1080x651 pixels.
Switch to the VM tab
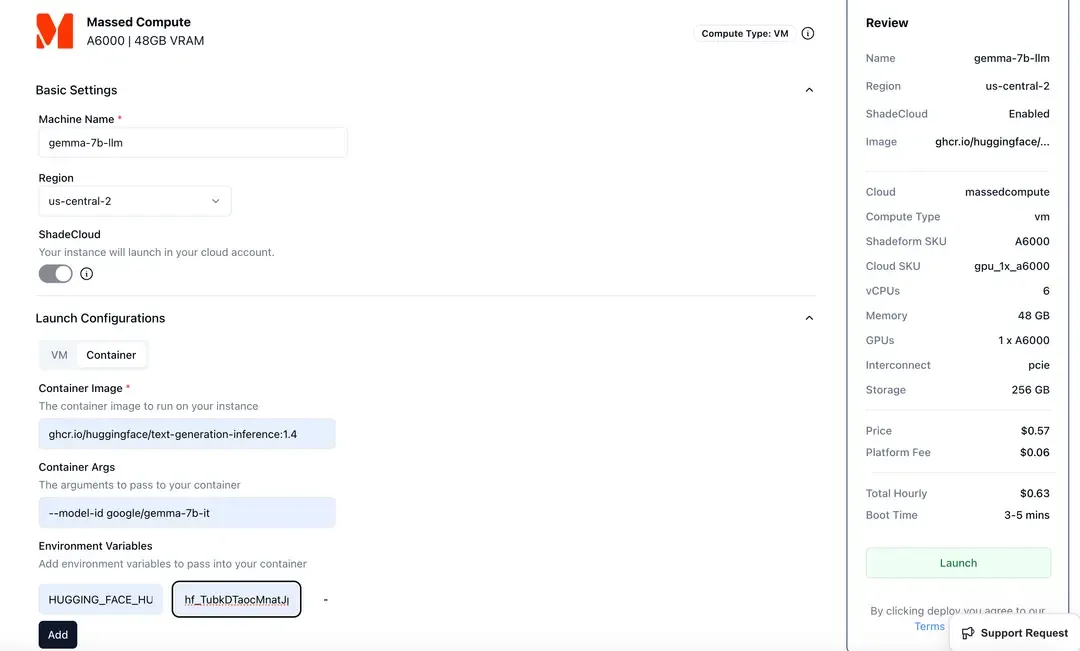(x=59, y=355)
